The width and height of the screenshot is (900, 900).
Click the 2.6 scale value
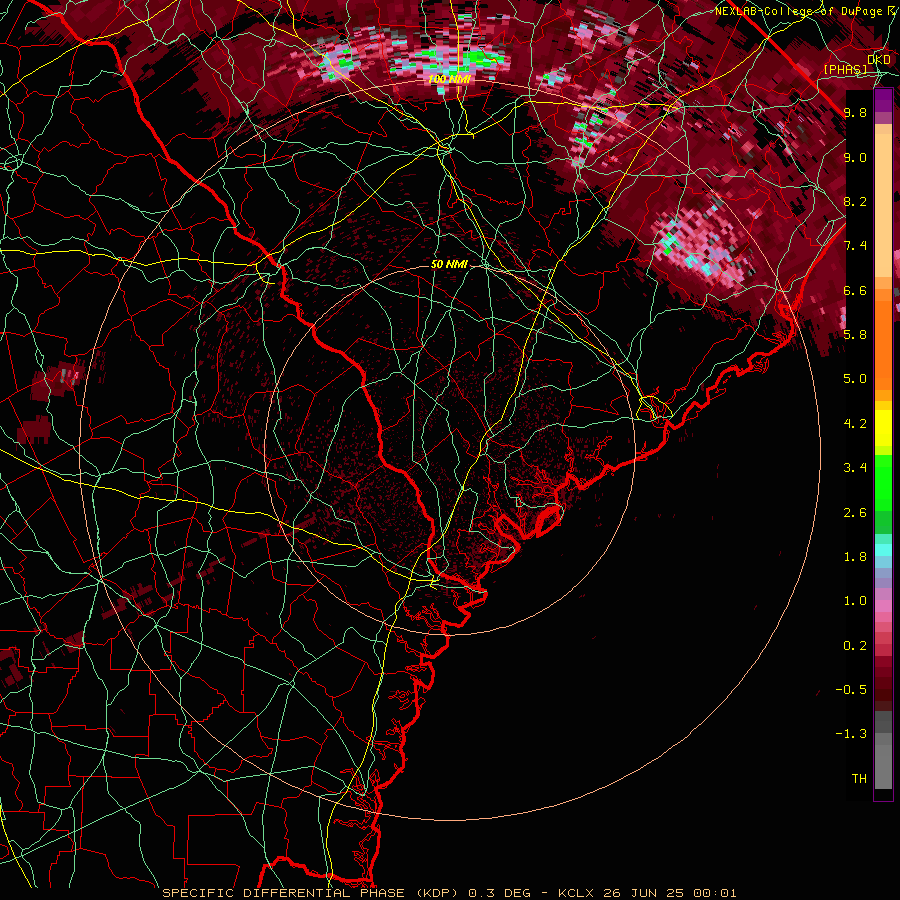(x=855, y=512)
